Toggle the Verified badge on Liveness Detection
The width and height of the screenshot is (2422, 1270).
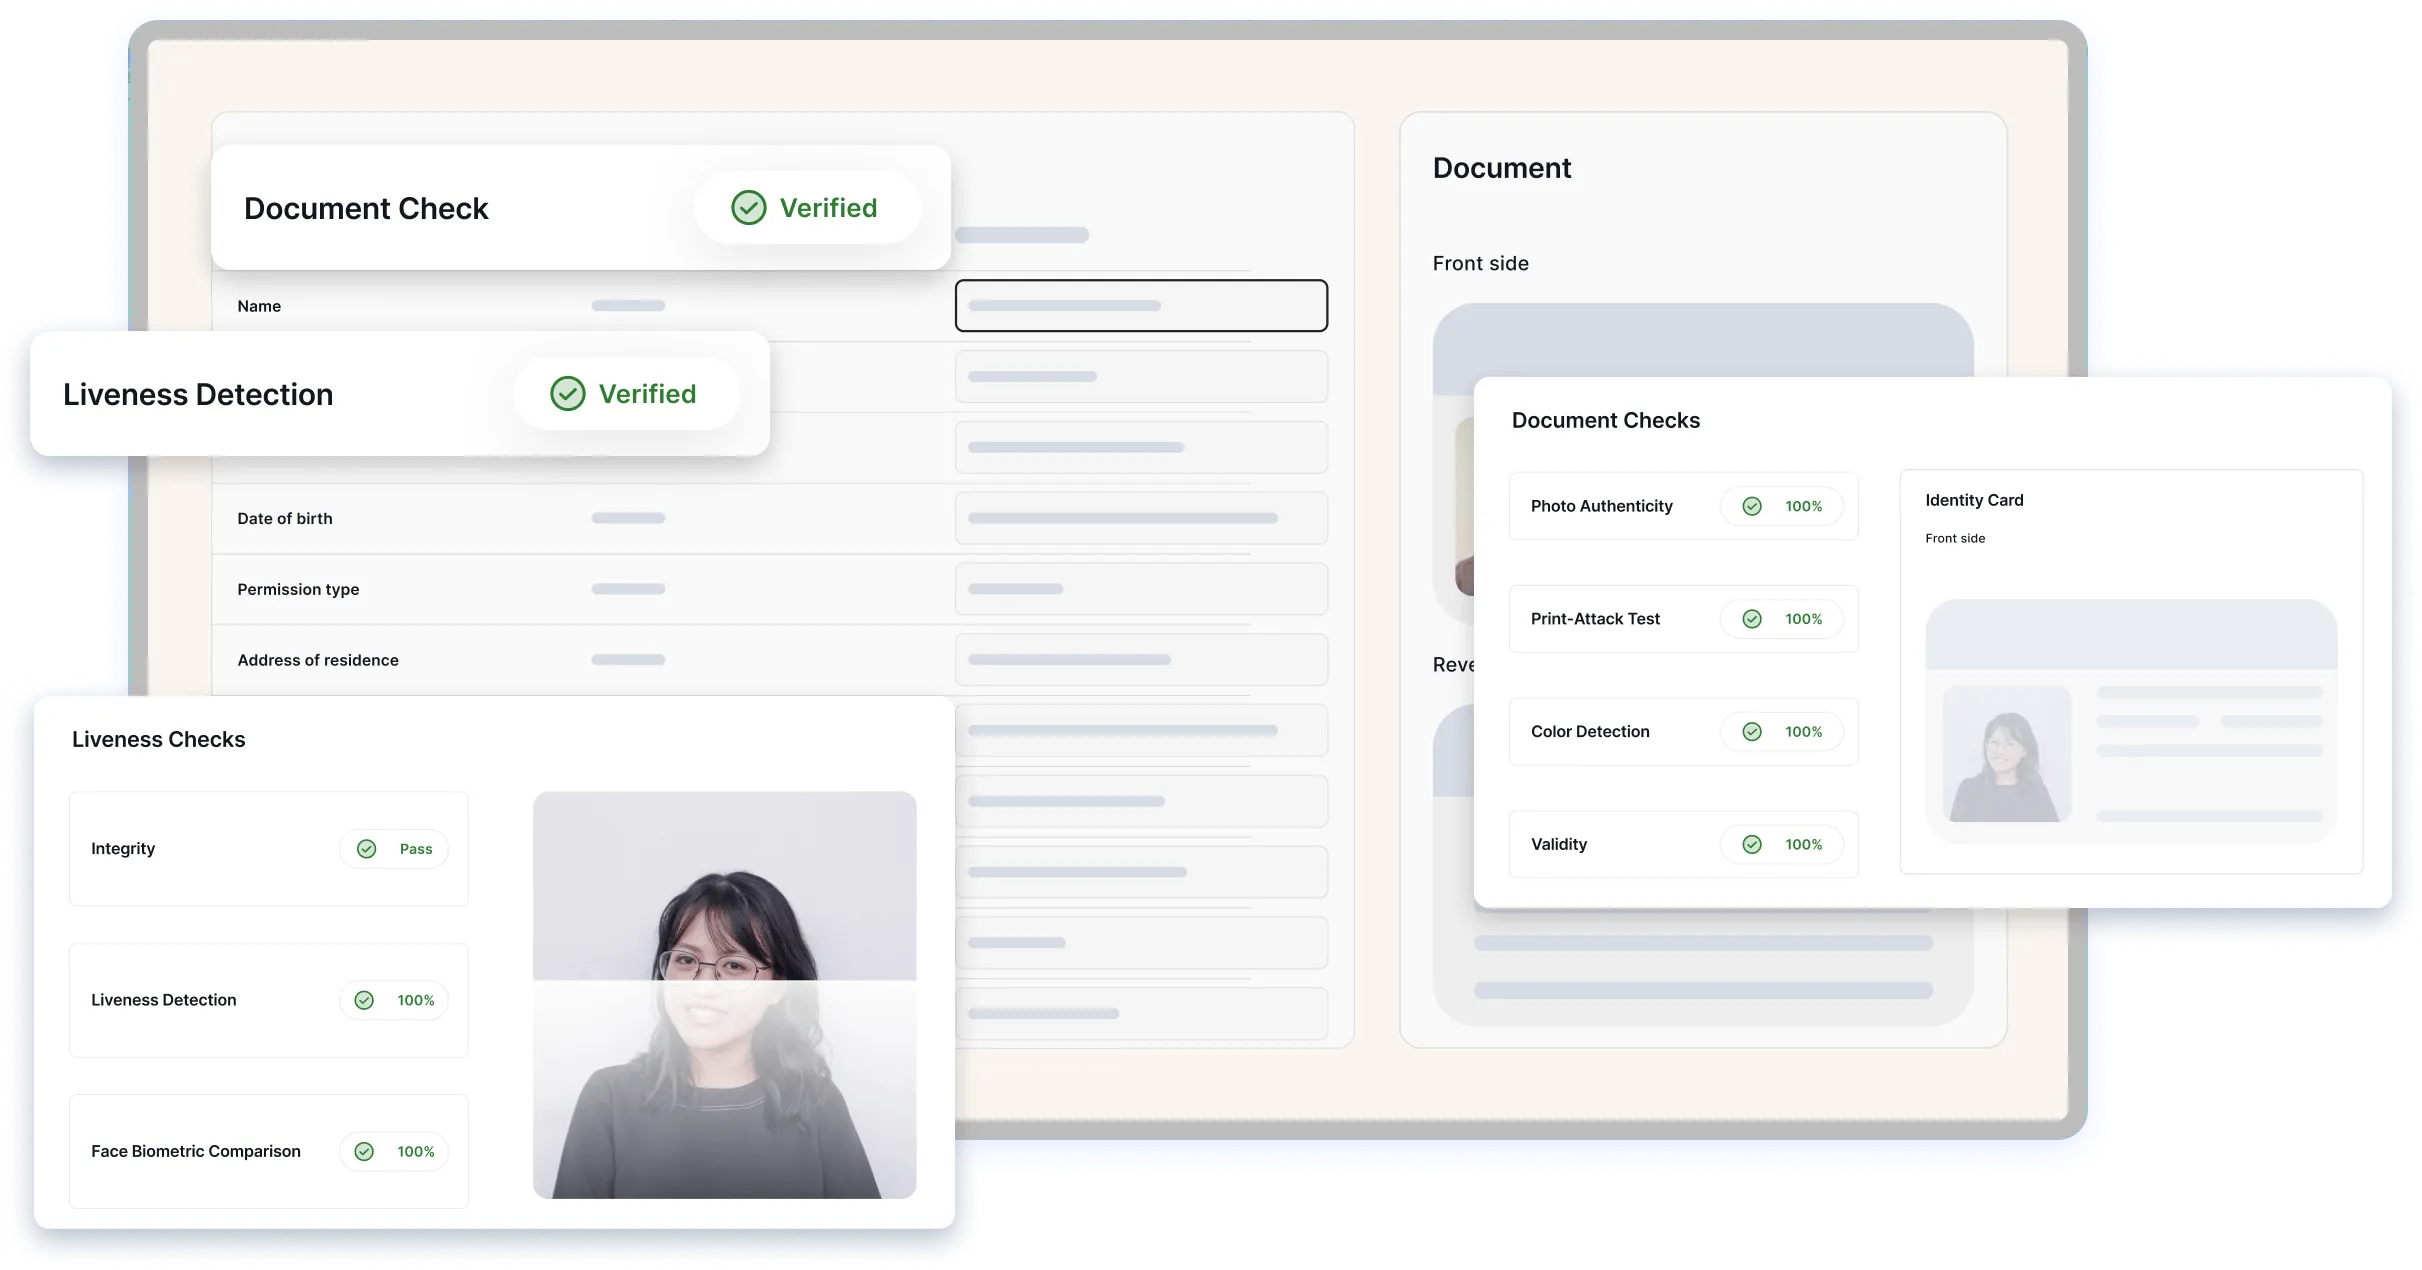coord(626,393)
